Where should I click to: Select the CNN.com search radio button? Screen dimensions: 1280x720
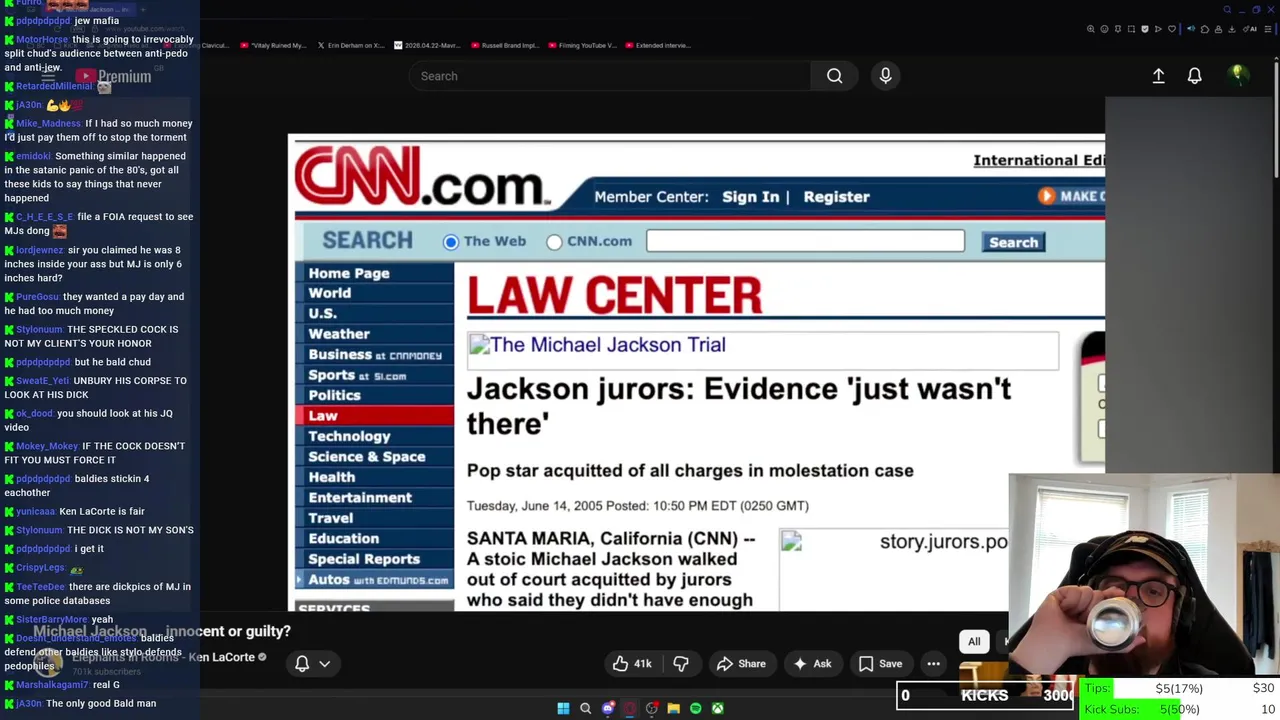[x=554, y=241]
